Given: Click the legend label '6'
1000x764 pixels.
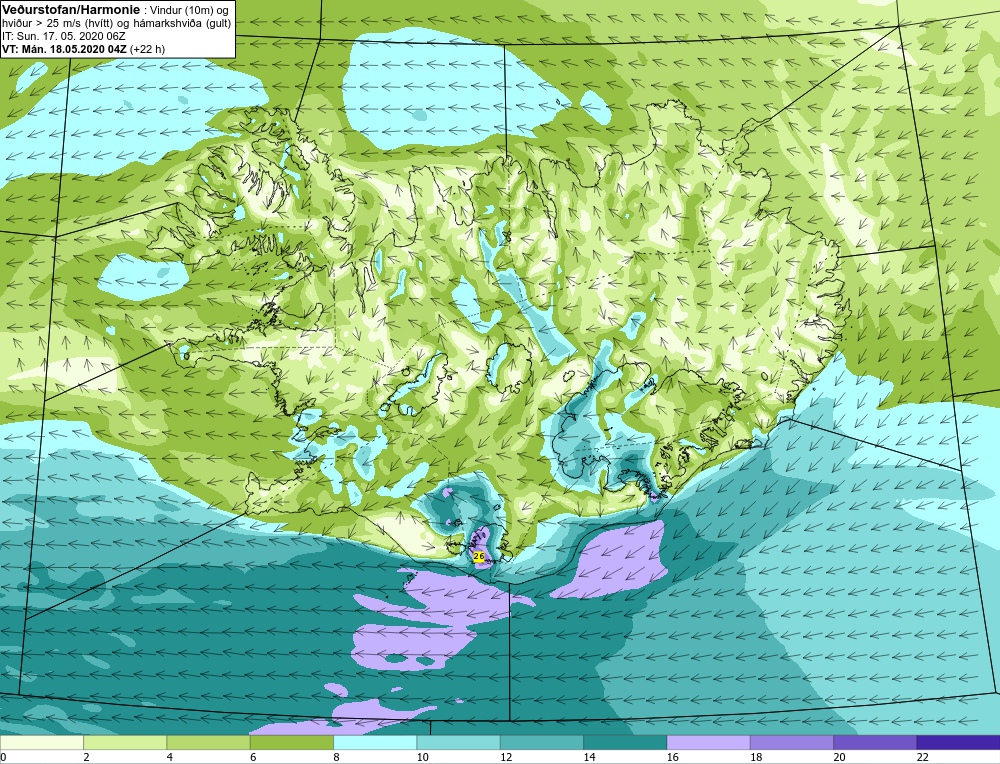Looking at the screenshot, I should coord(253,757).
